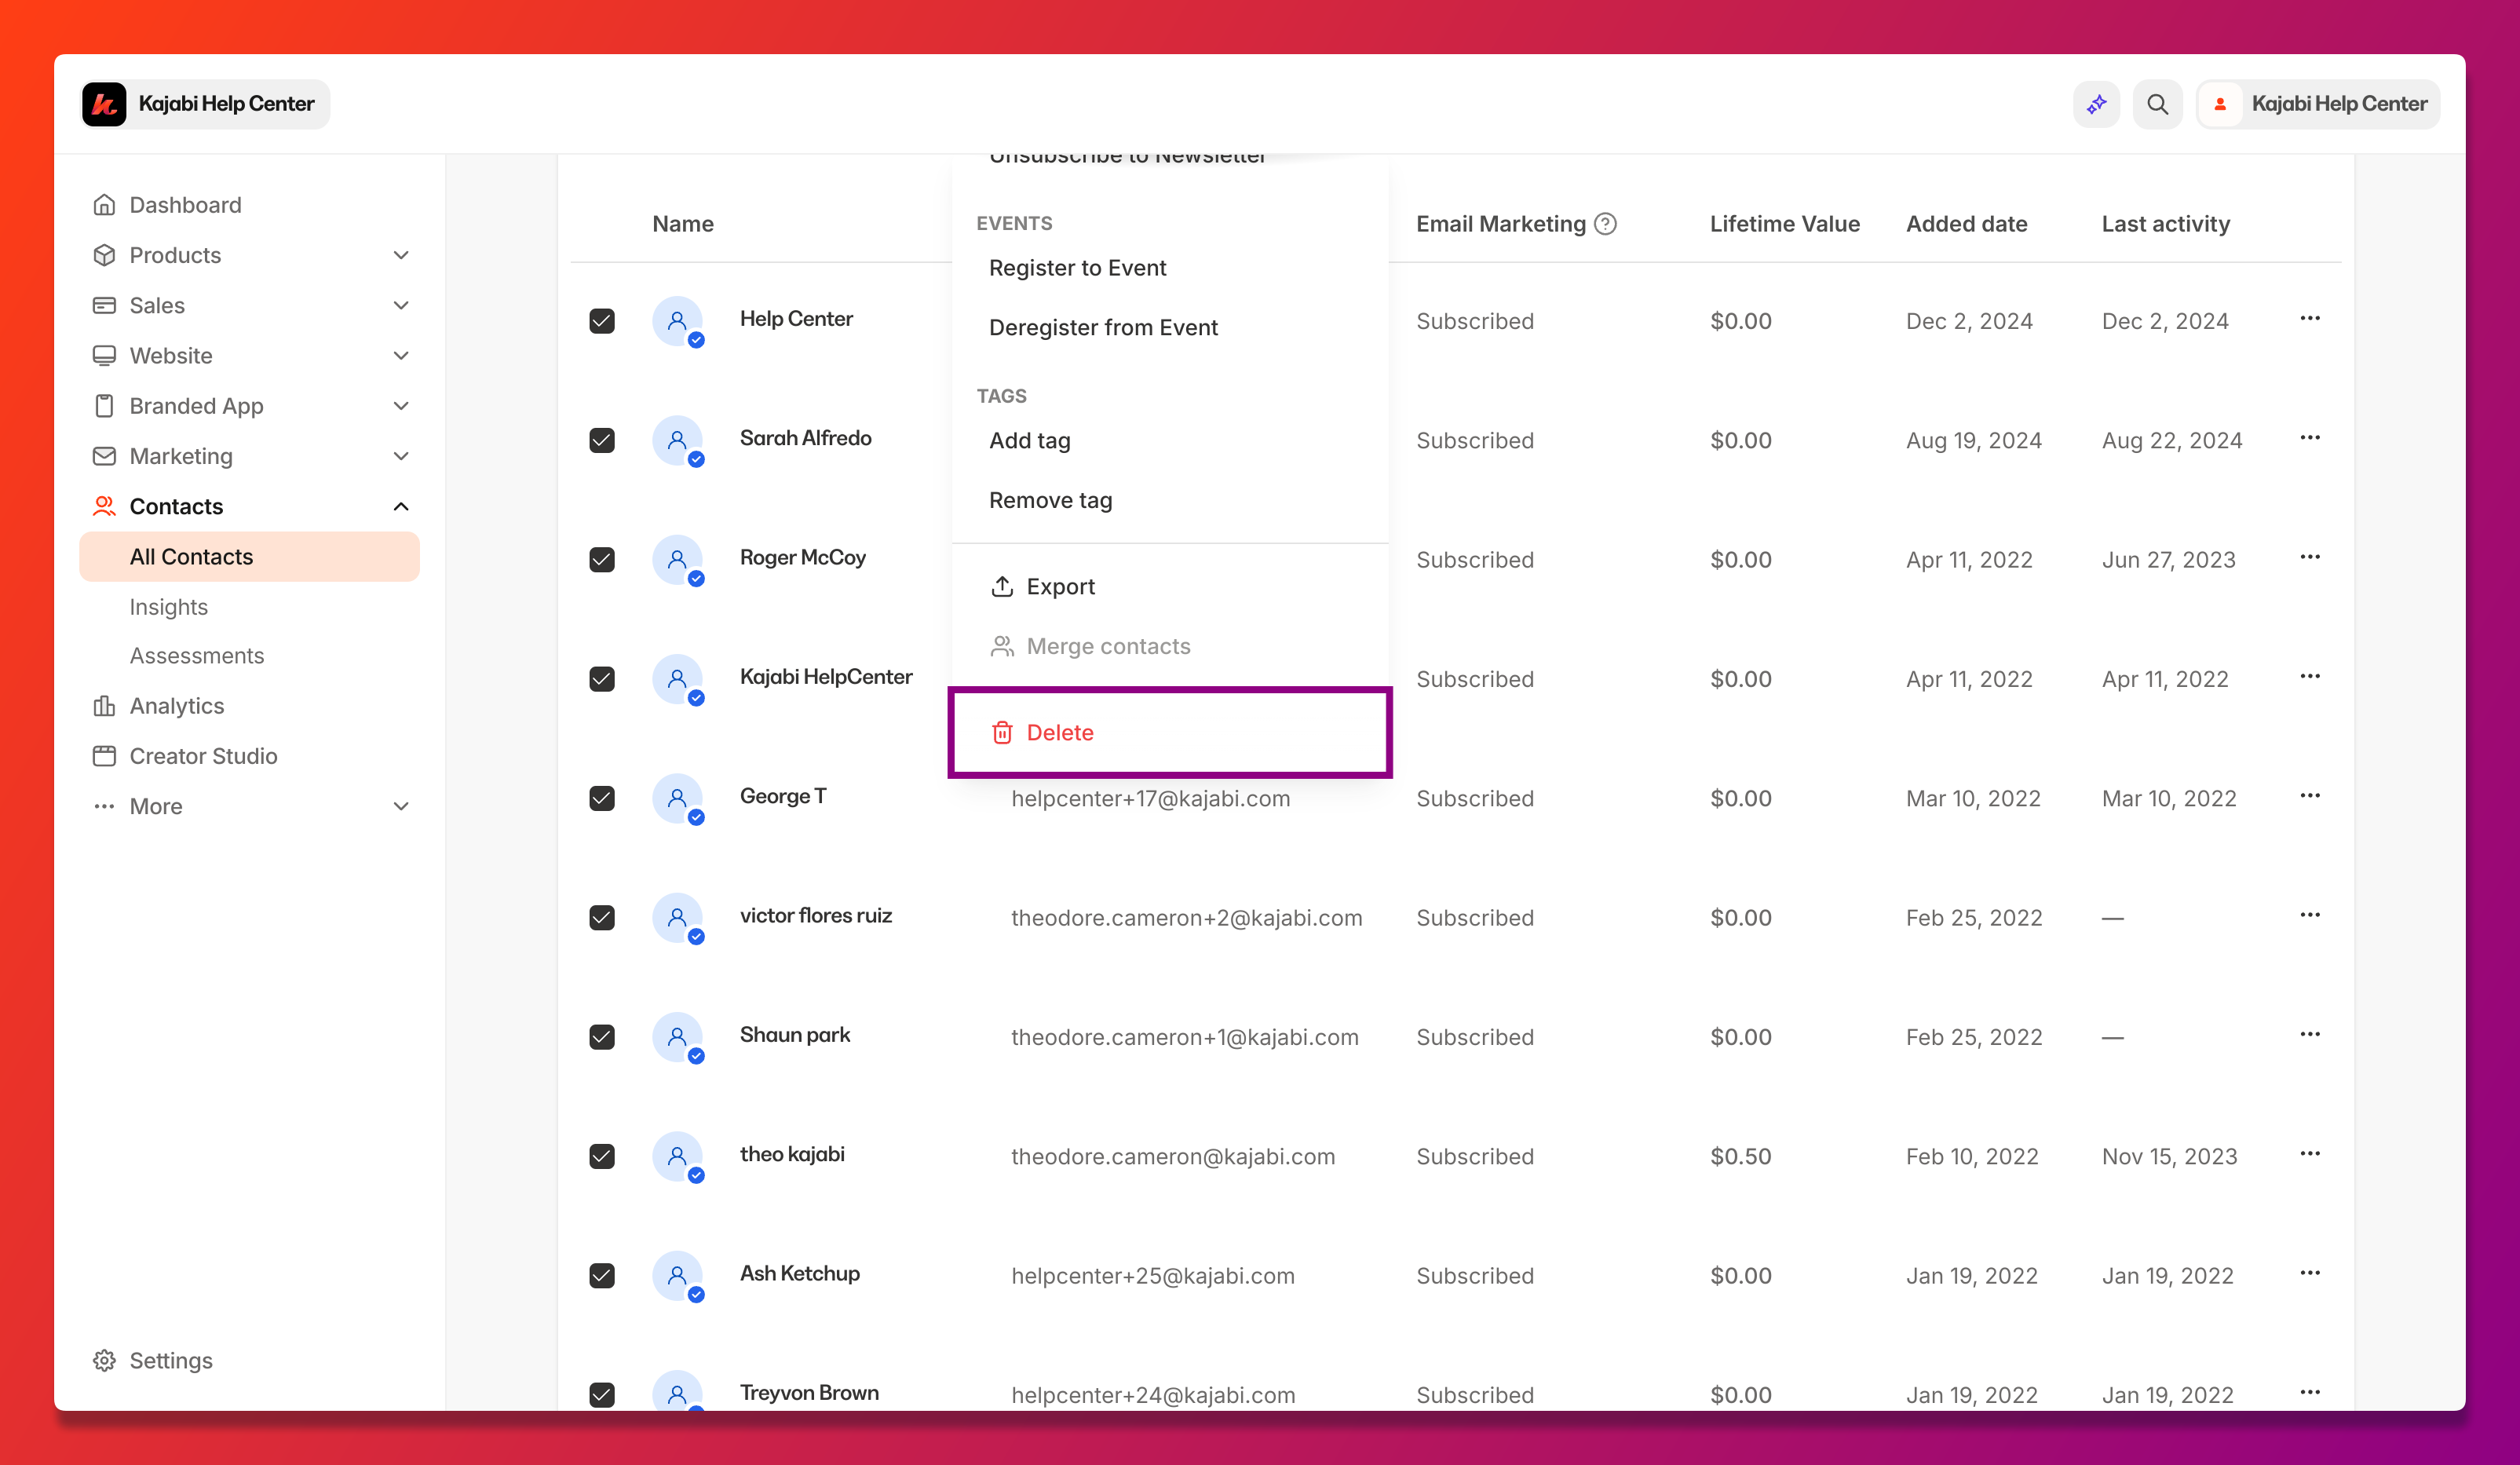The height and width of the screenshot is (1465, 2520).
Task: Open the three-dot menu for Ash Ketchup
Action: pyautogui.click(x=2309, y=1273)
